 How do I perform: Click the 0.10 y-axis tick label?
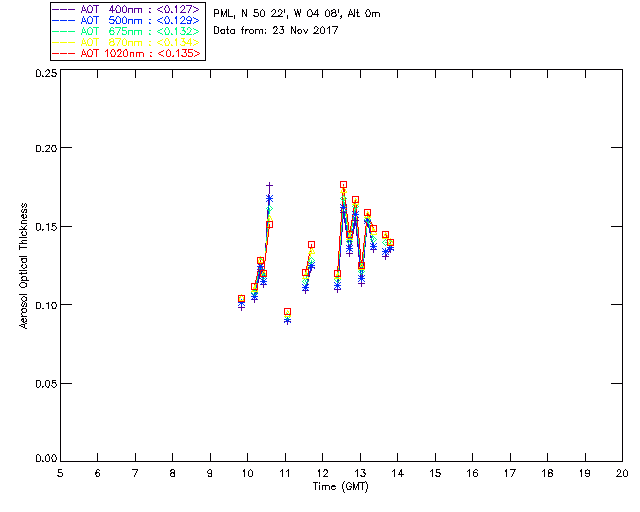point(46,305)
